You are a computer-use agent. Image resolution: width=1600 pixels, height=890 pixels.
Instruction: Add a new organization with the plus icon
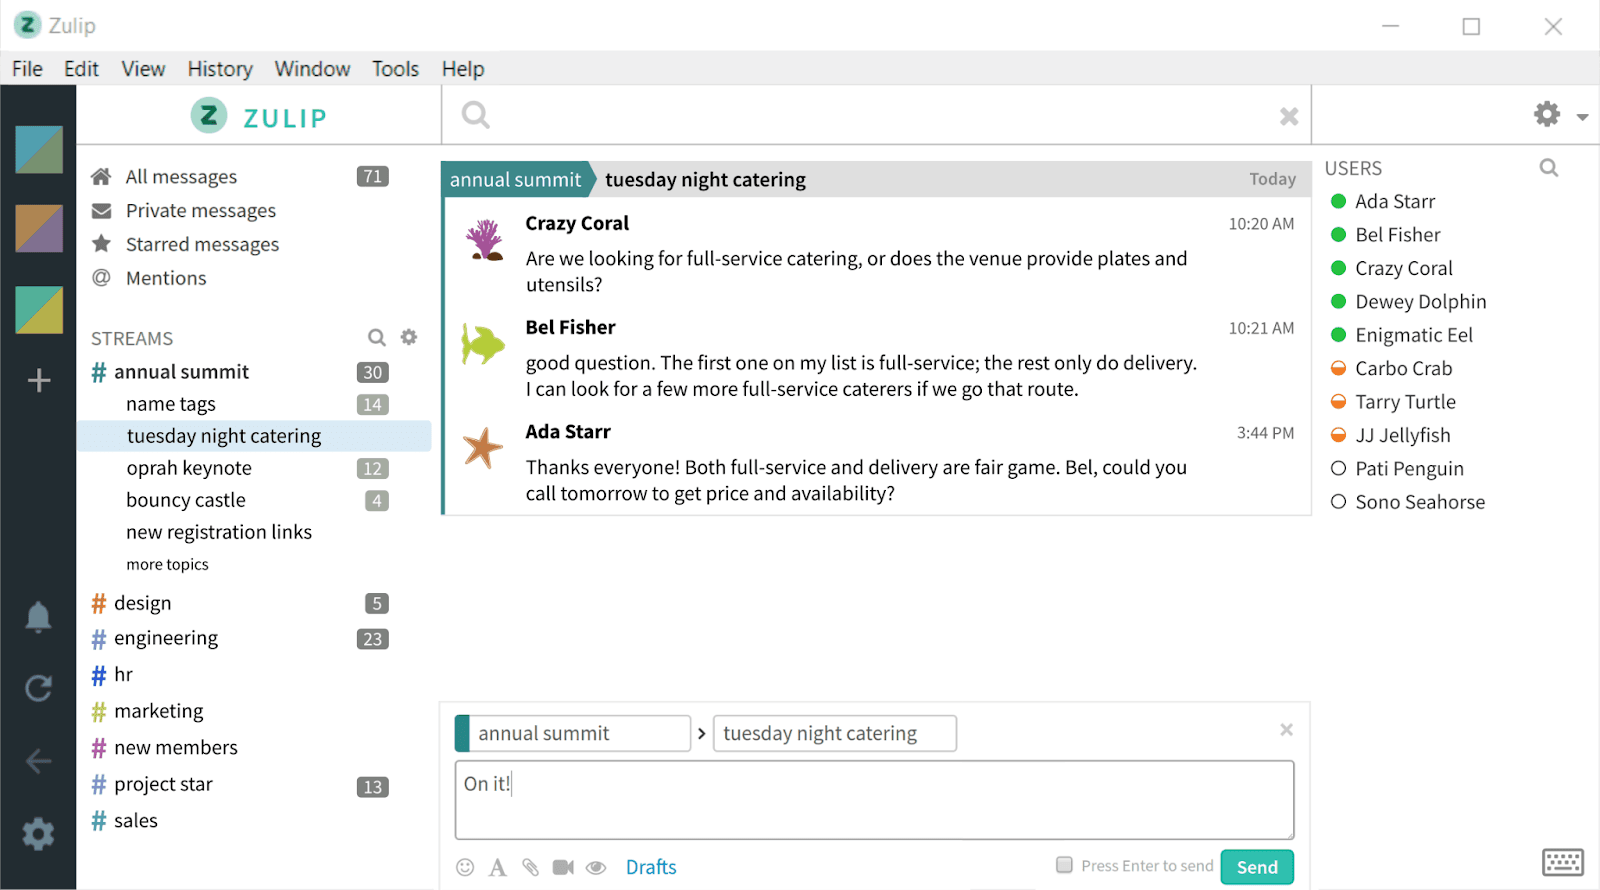coord(39,380)
